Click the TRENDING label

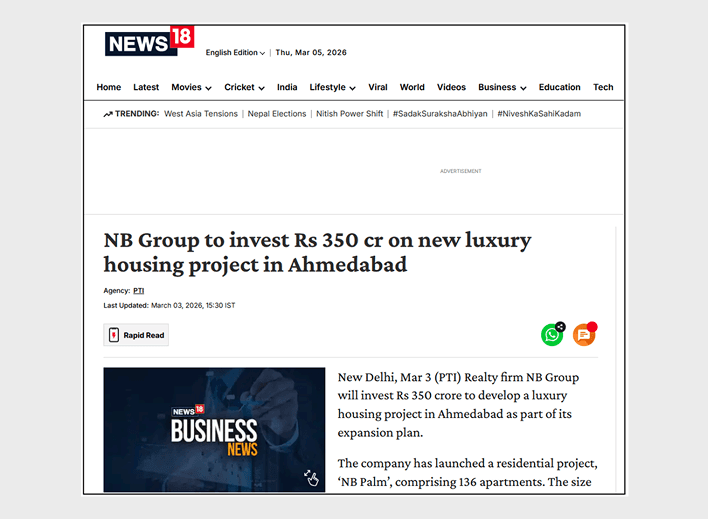pos(137,114)
